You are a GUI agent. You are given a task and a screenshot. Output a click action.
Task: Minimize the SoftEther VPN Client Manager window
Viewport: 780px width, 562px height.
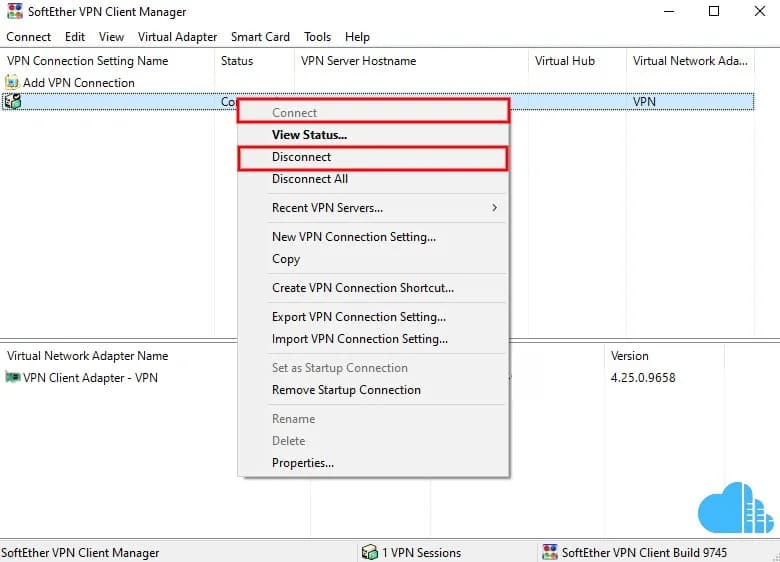pyautogui.click(x=669, y=11)
